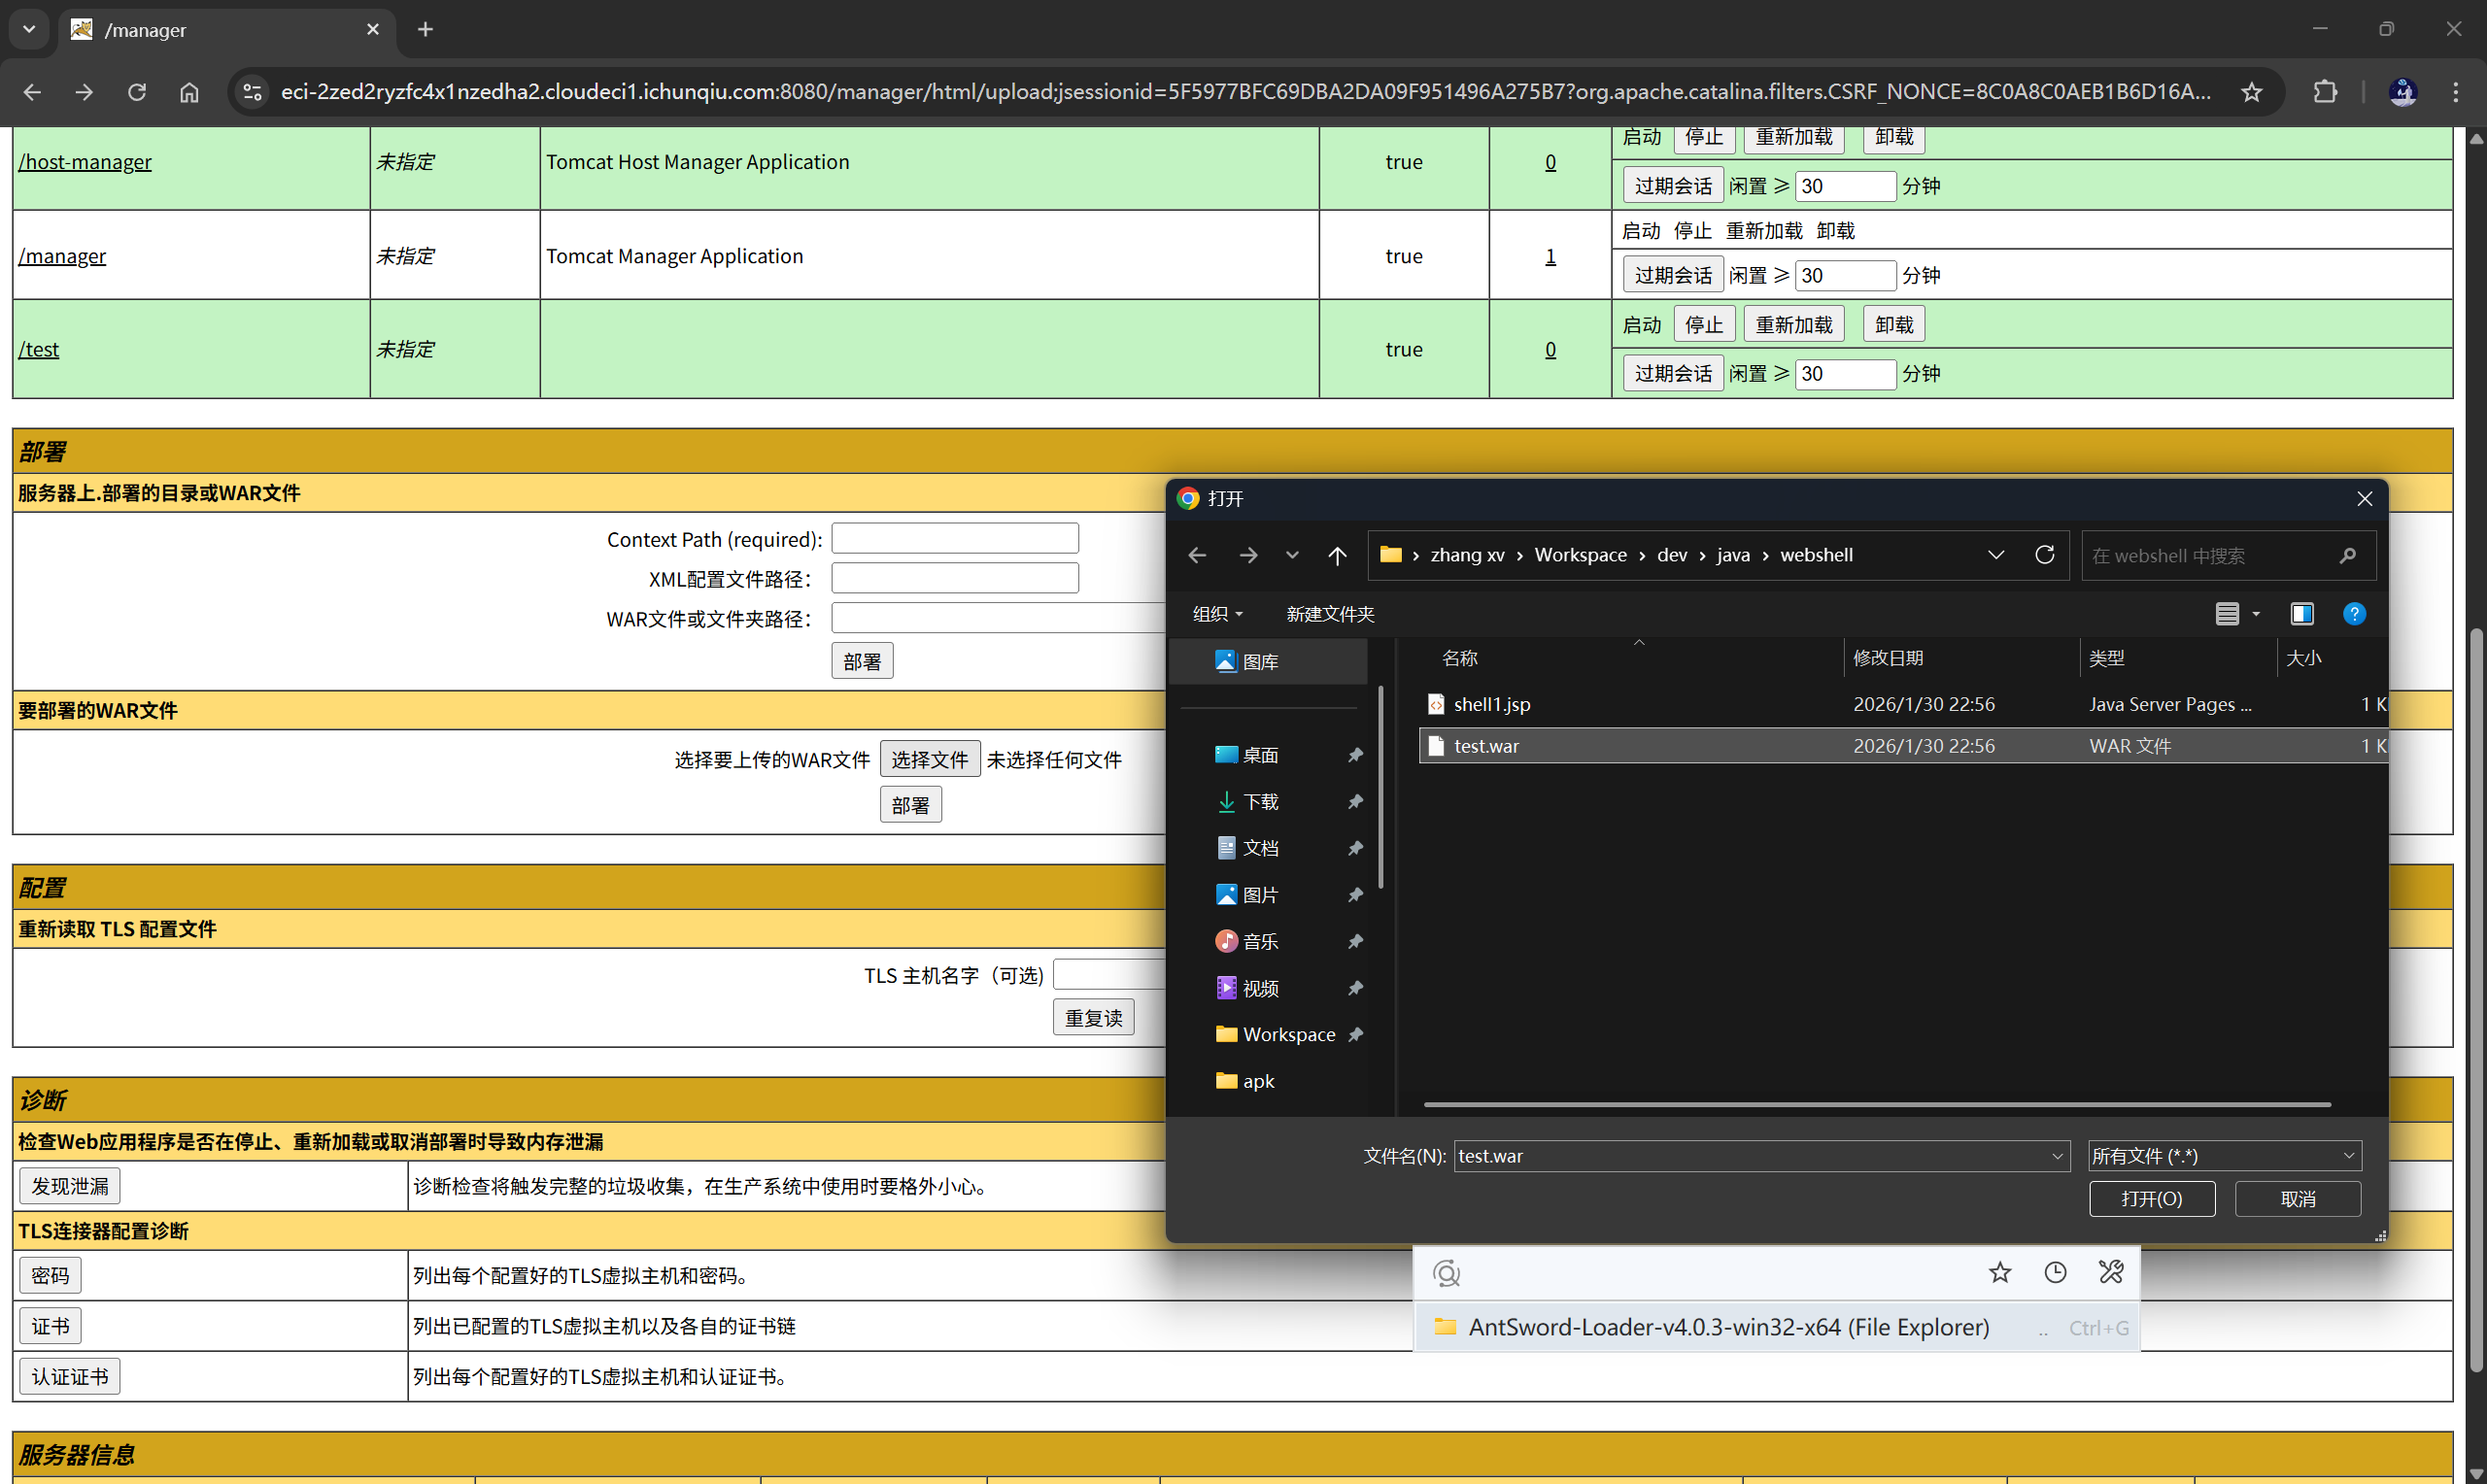Select AntSword-Loader File Explorer entry

coord(1775,1327)
